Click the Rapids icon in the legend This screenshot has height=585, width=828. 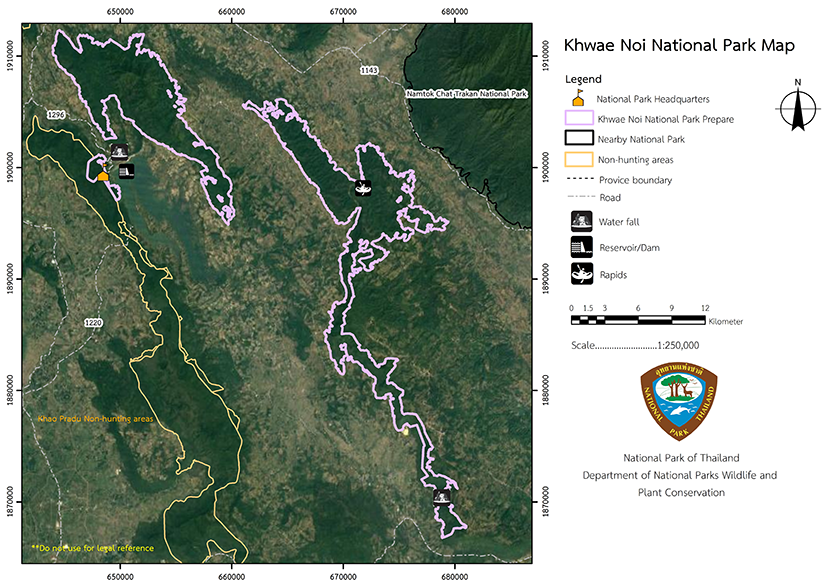(579, 273)
